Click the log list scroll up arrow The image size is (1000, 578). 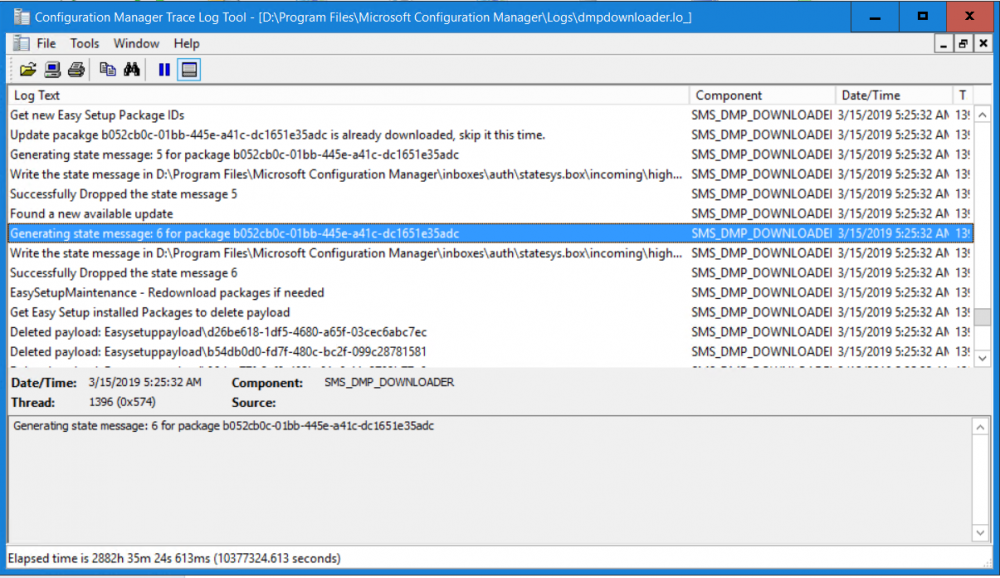982,115
